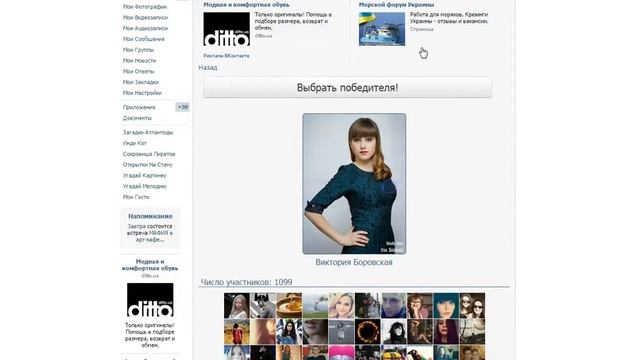Open Мои Закладки section

pyautogui.click(x=141, y=82)
